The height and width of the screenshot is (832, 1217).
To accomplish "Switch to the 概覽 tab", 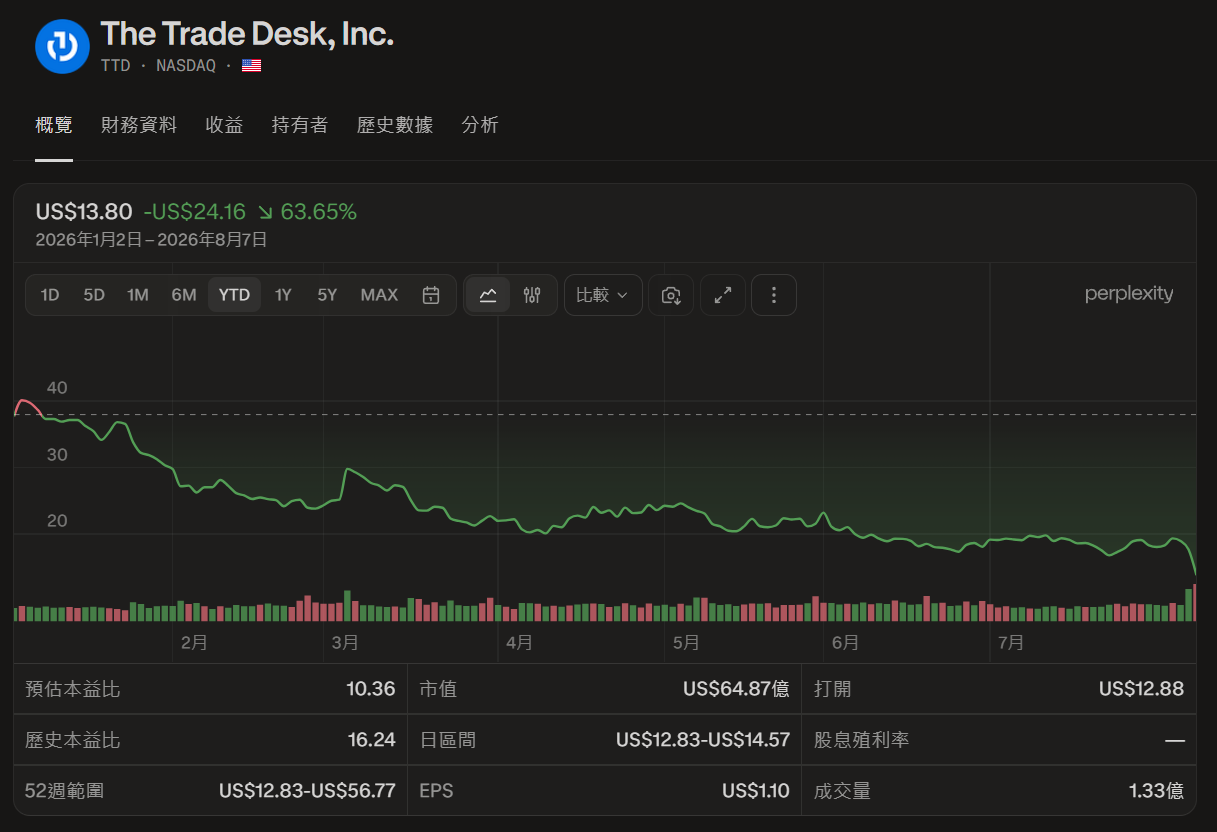I will [54, 125].
